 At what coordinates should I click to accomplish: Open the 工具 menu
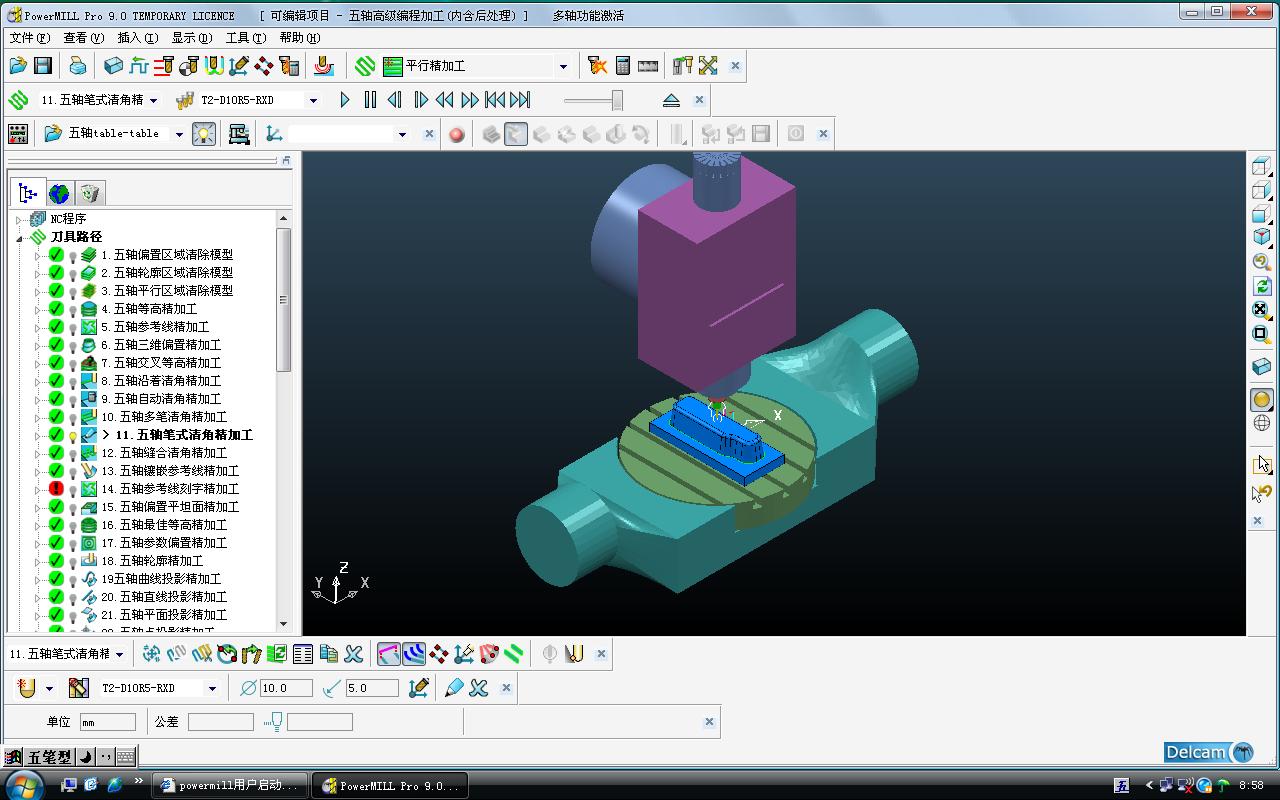pyautogui.click(x=245, y=38)
